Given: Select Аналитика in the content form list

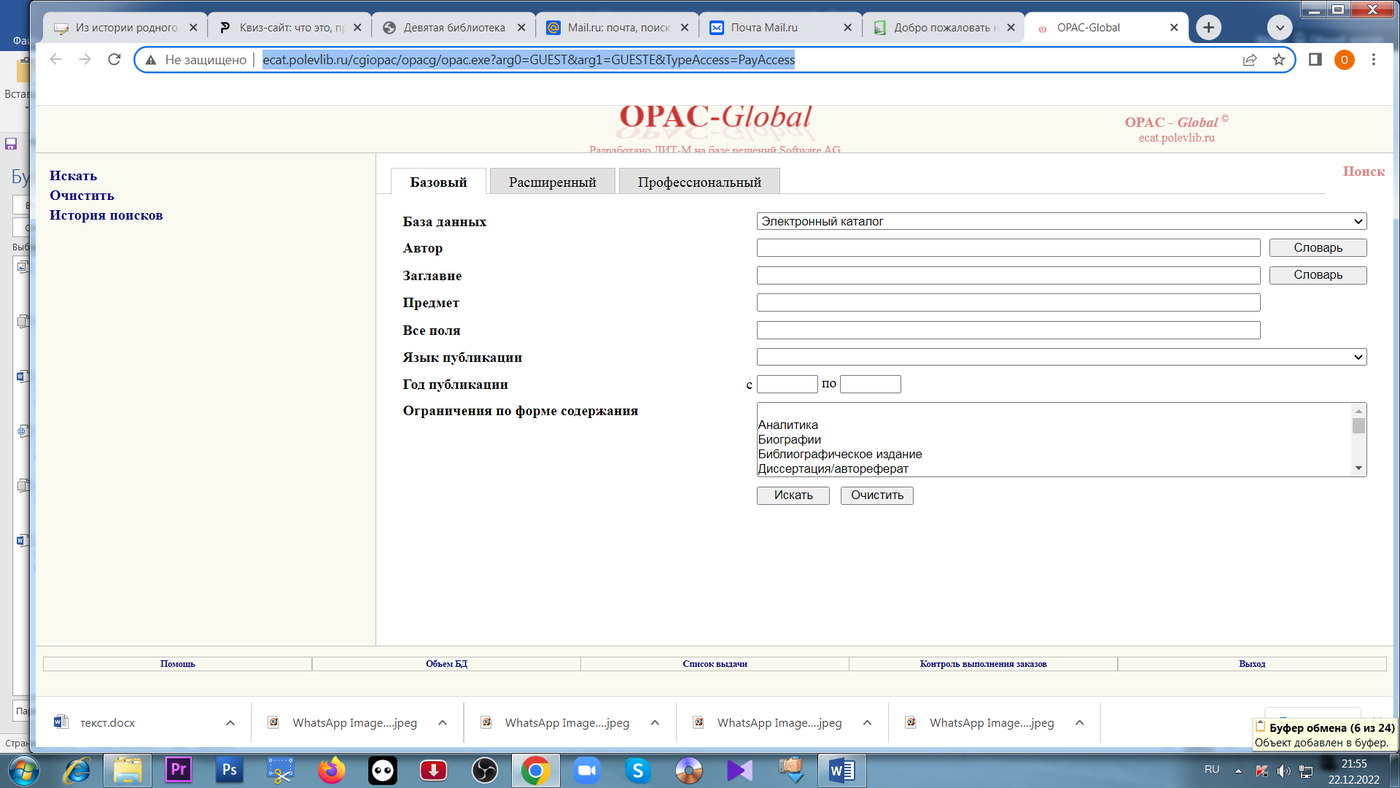Looking at the screenshot, I should pos(788,425).
